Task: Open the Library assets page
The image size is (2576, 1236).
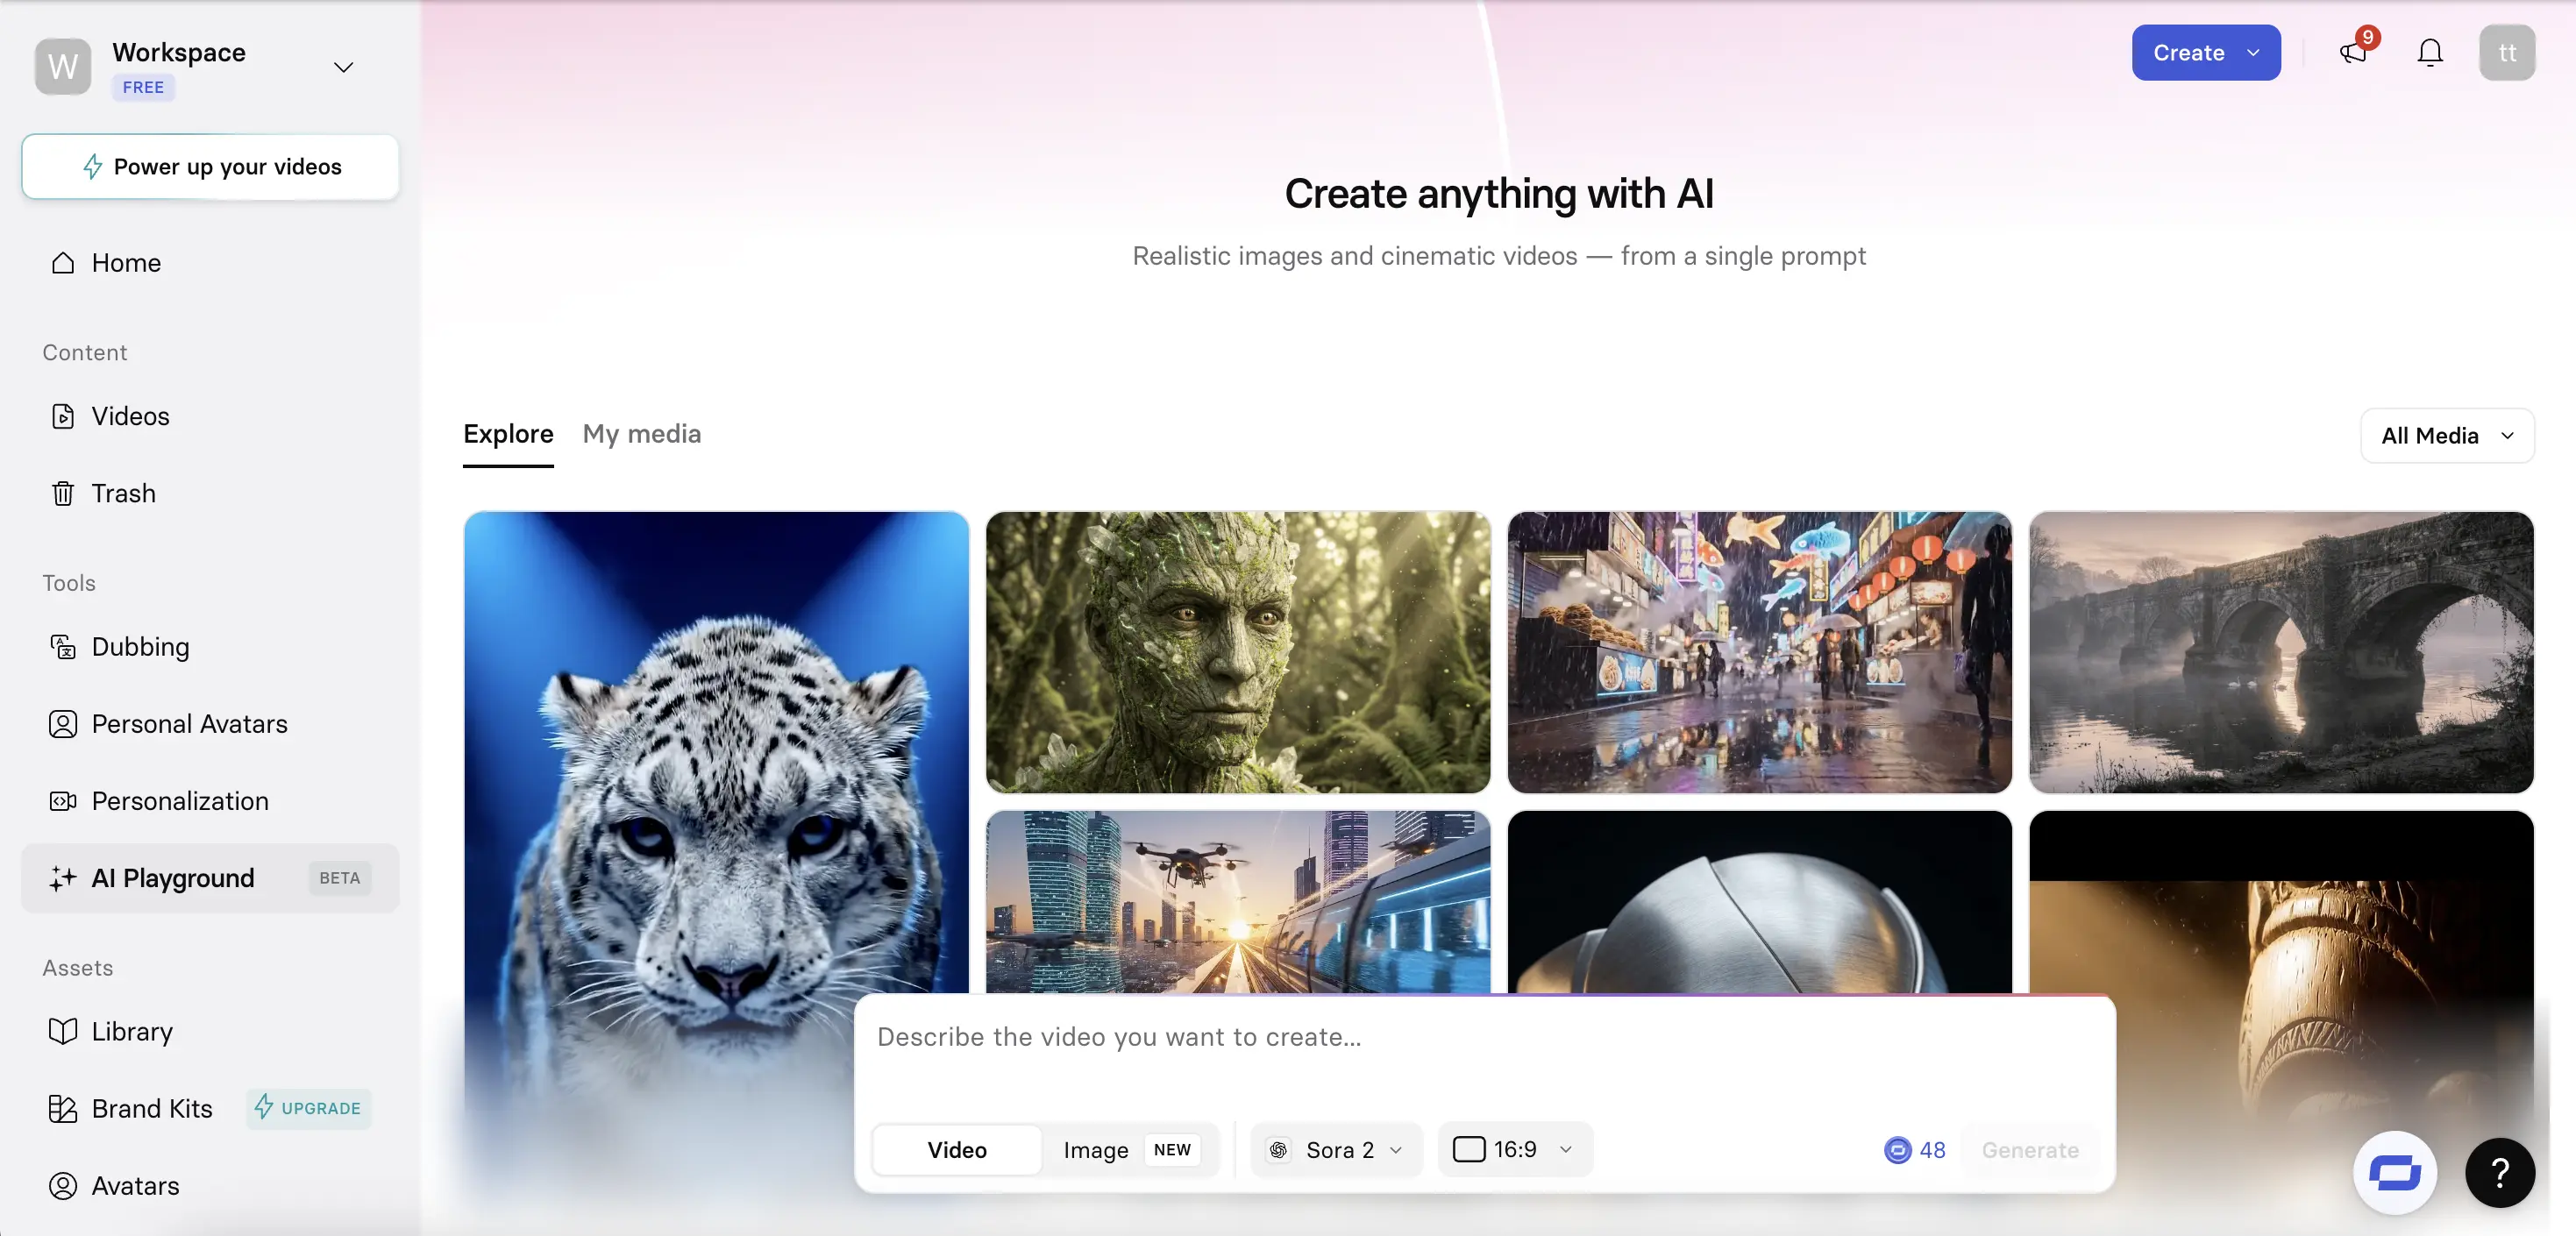Action: 131,1031
